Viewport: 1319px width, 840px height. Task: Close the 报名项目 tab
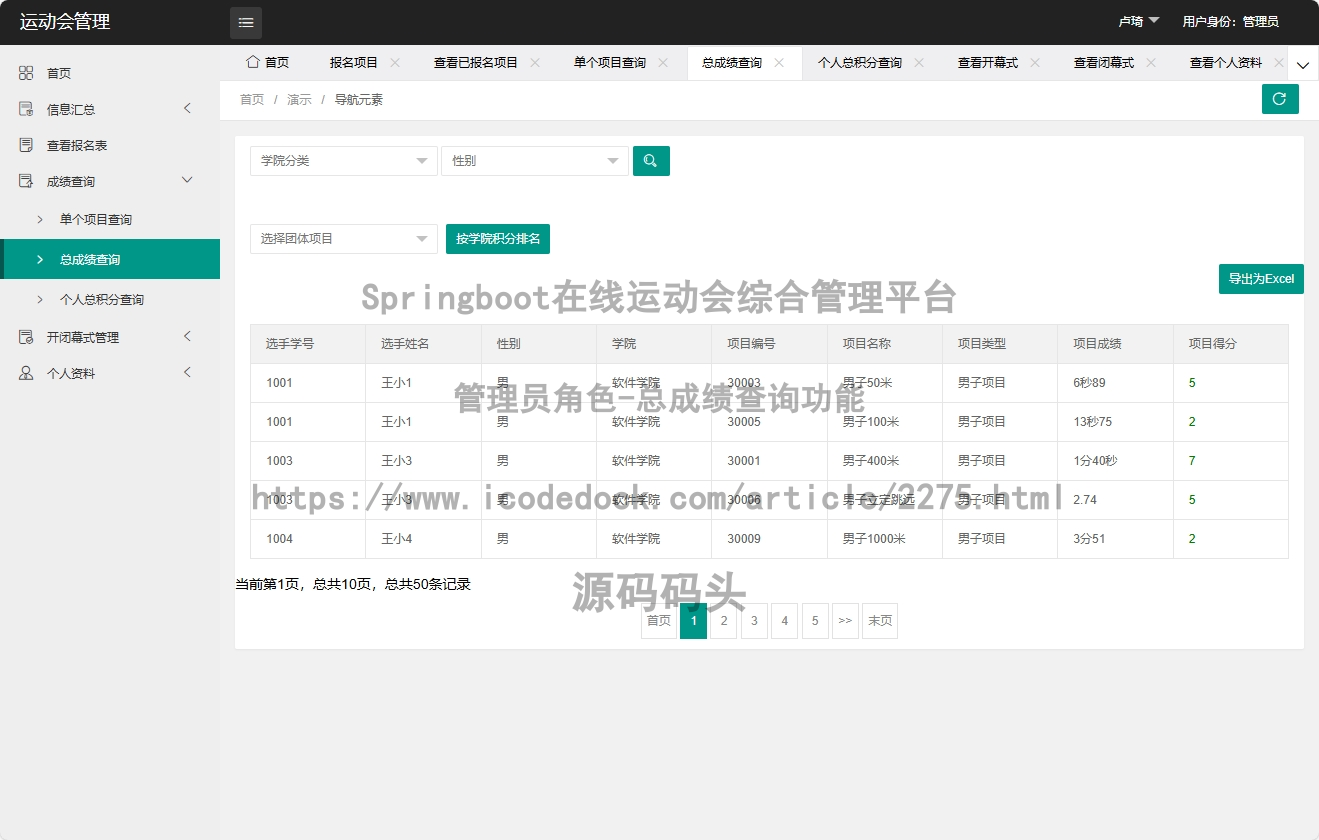click(395, 62)
